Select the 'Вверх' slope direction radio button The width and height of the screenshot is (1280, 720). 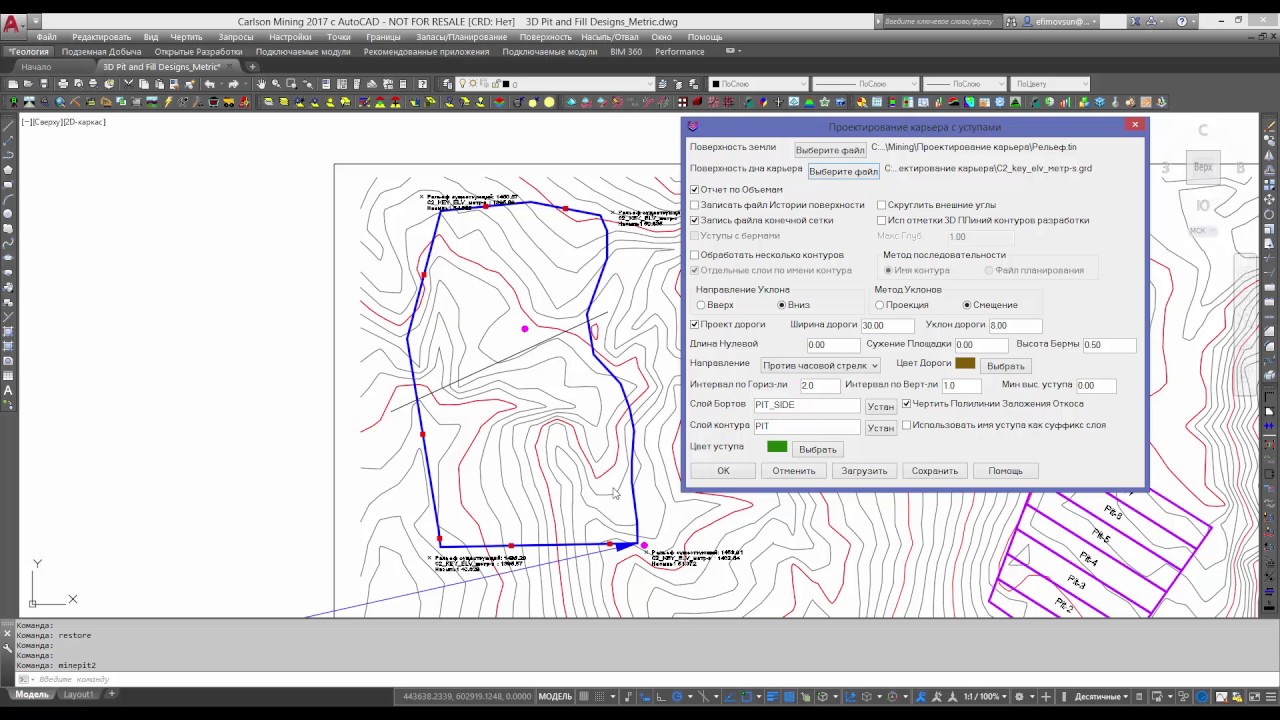[x=701, y=305]
